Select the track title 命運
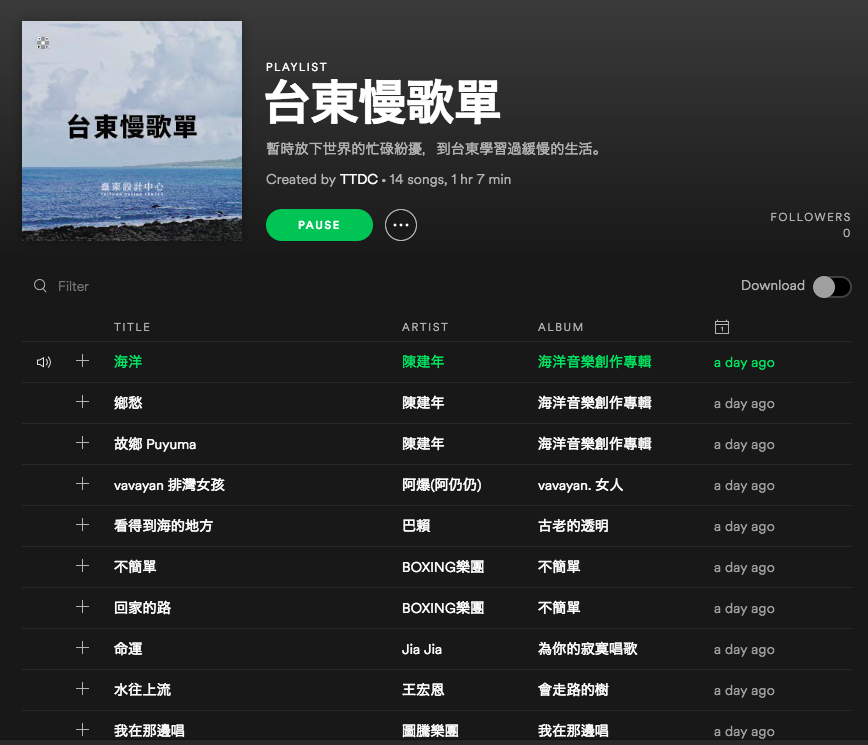 [x=128, y=649]
